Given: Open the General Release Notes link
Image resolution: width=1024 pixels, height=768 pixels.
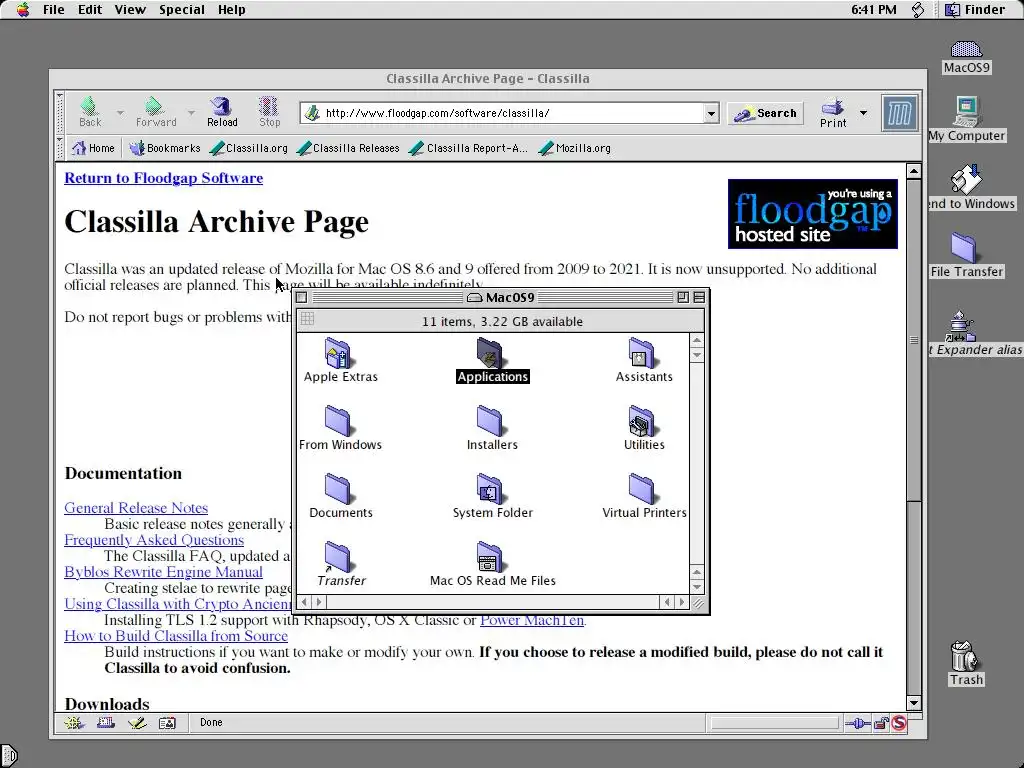Looking at the screenshot, I should (136, 508).
